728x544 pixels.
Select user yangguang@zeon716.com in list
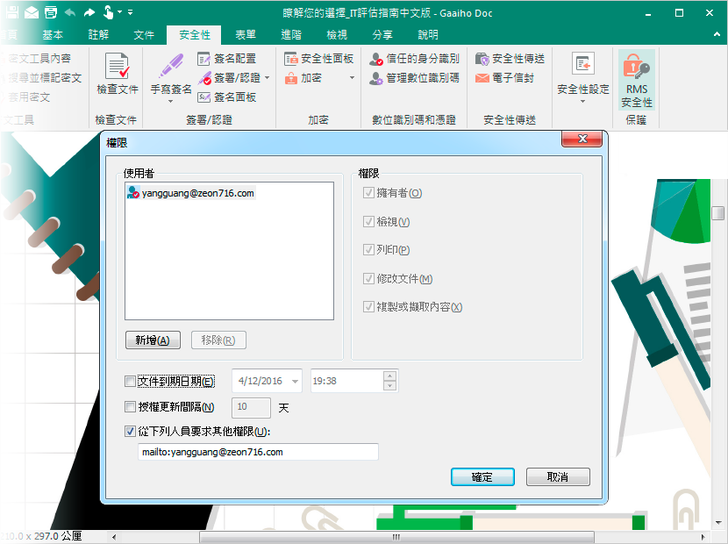click(191, 193)
